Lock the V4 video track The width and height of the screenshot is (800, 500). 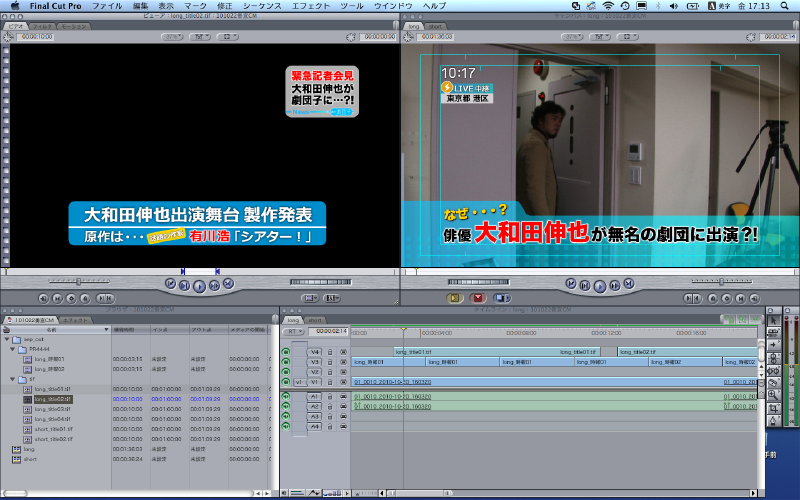click(331, 352)
